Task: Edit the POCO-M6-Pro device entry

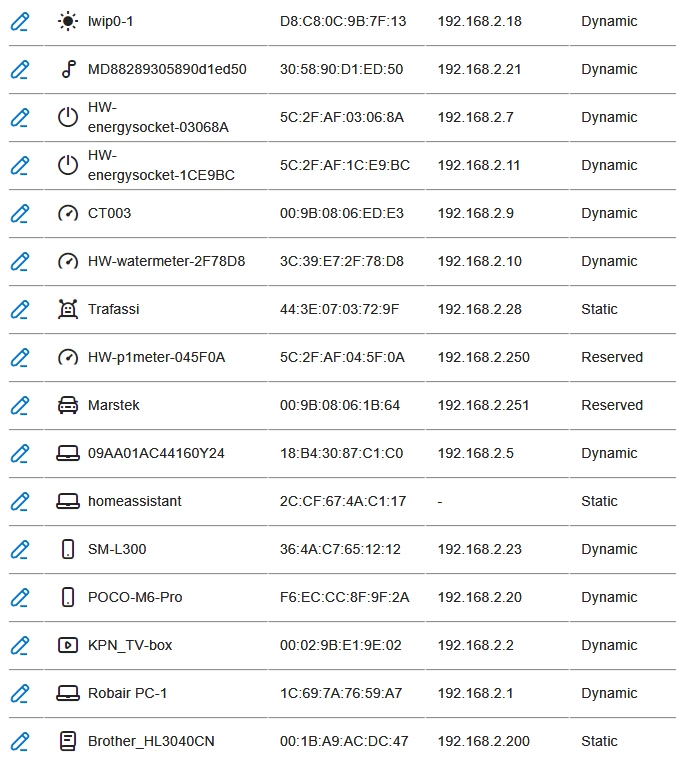Action: [x=19, y=597]
